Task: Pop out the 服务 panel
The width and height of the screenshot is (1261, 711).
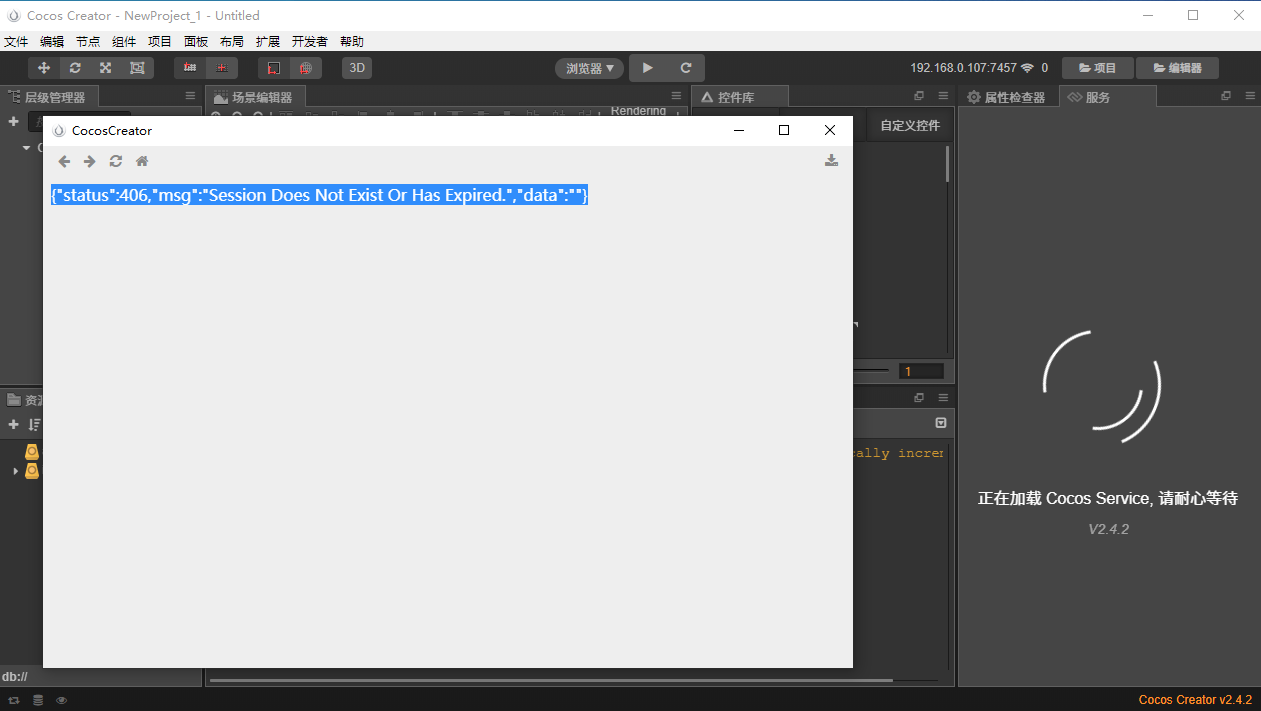Action: 1225,96
